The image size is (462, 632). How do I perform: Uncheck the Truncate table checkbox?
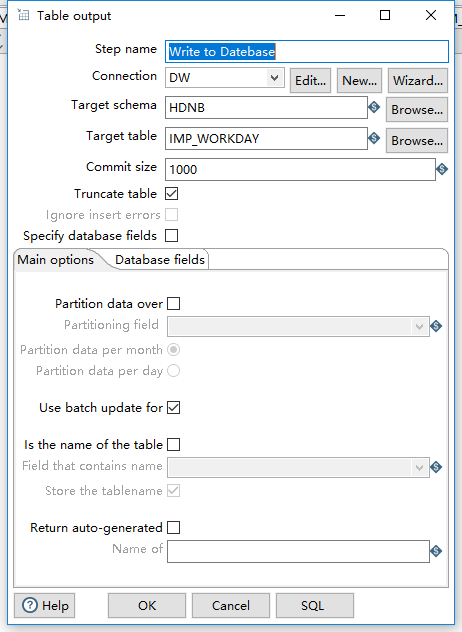coord(171,194)
